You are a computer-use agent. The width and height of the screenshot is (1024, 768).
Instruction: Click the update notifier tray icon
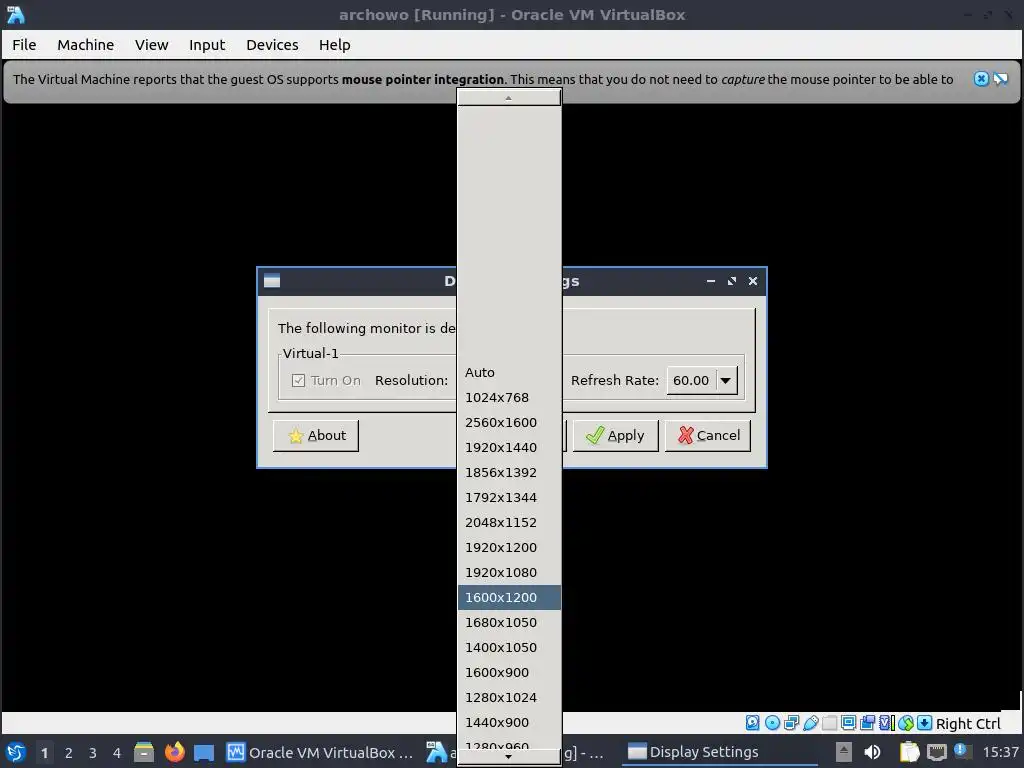(963, 751)
